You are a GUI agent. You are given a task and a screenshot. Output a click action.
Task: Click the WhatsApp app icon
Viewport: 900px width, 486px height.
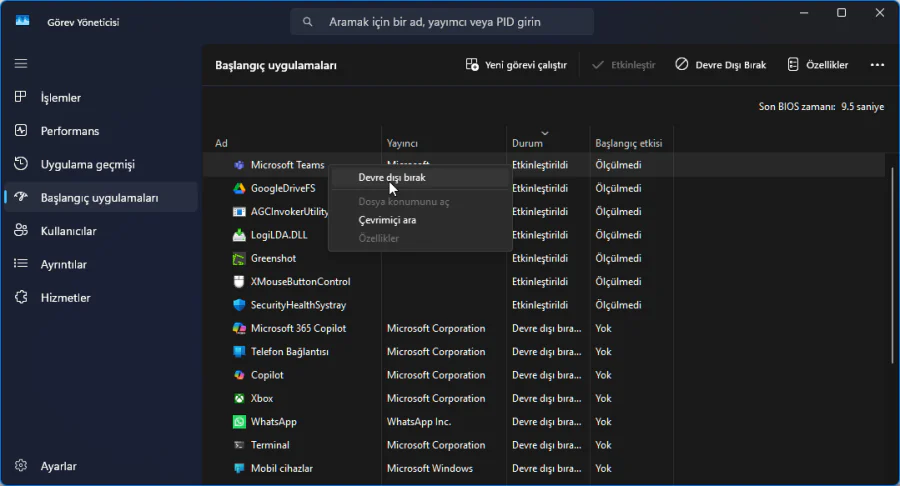pyautogui.click(x=239, y=422)
